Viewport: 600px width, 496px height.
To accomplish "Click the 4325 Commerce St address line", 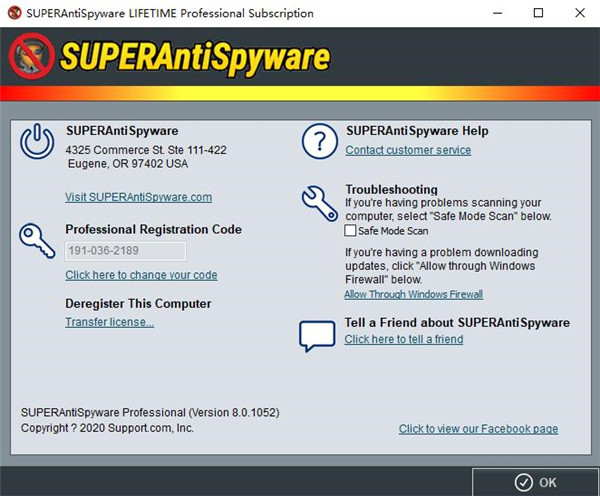I will pos(146,150).
